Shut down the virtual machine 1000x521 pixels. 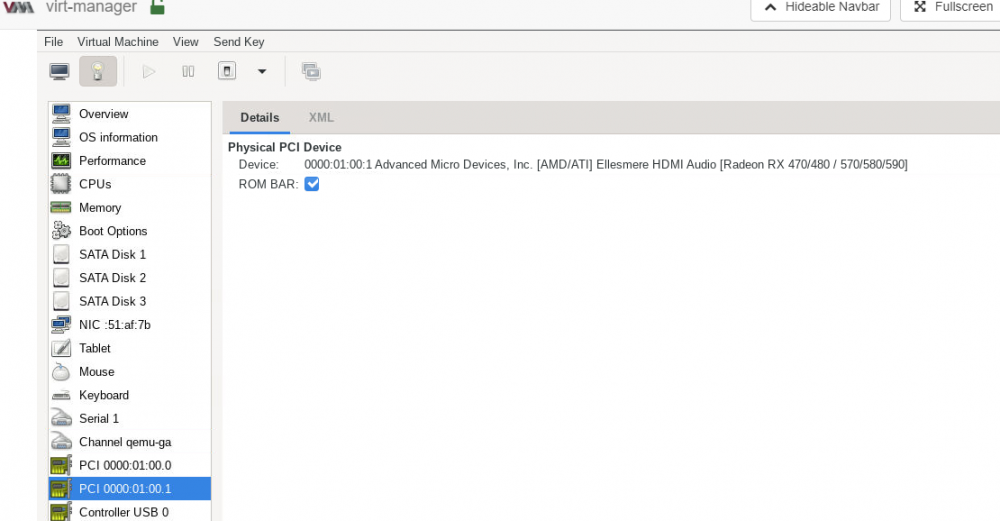227,71
